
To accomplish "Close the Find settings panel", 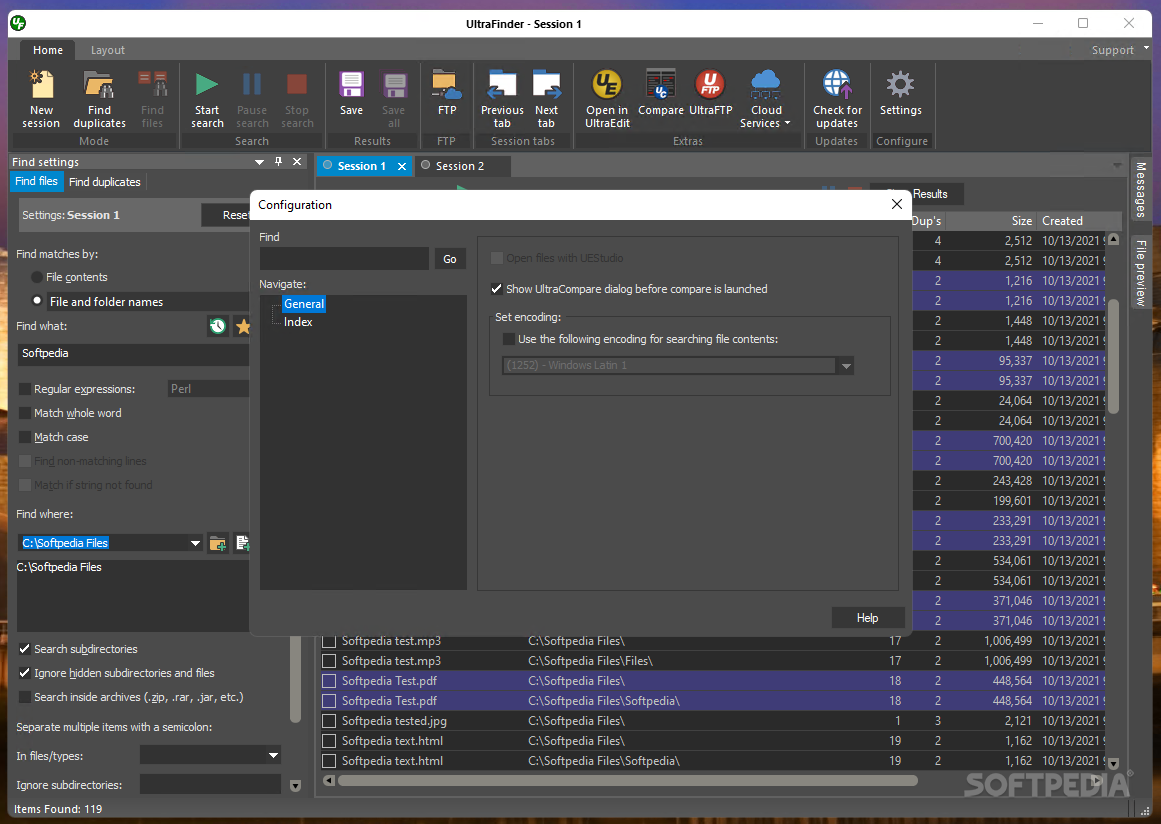I will click(297, 161).
